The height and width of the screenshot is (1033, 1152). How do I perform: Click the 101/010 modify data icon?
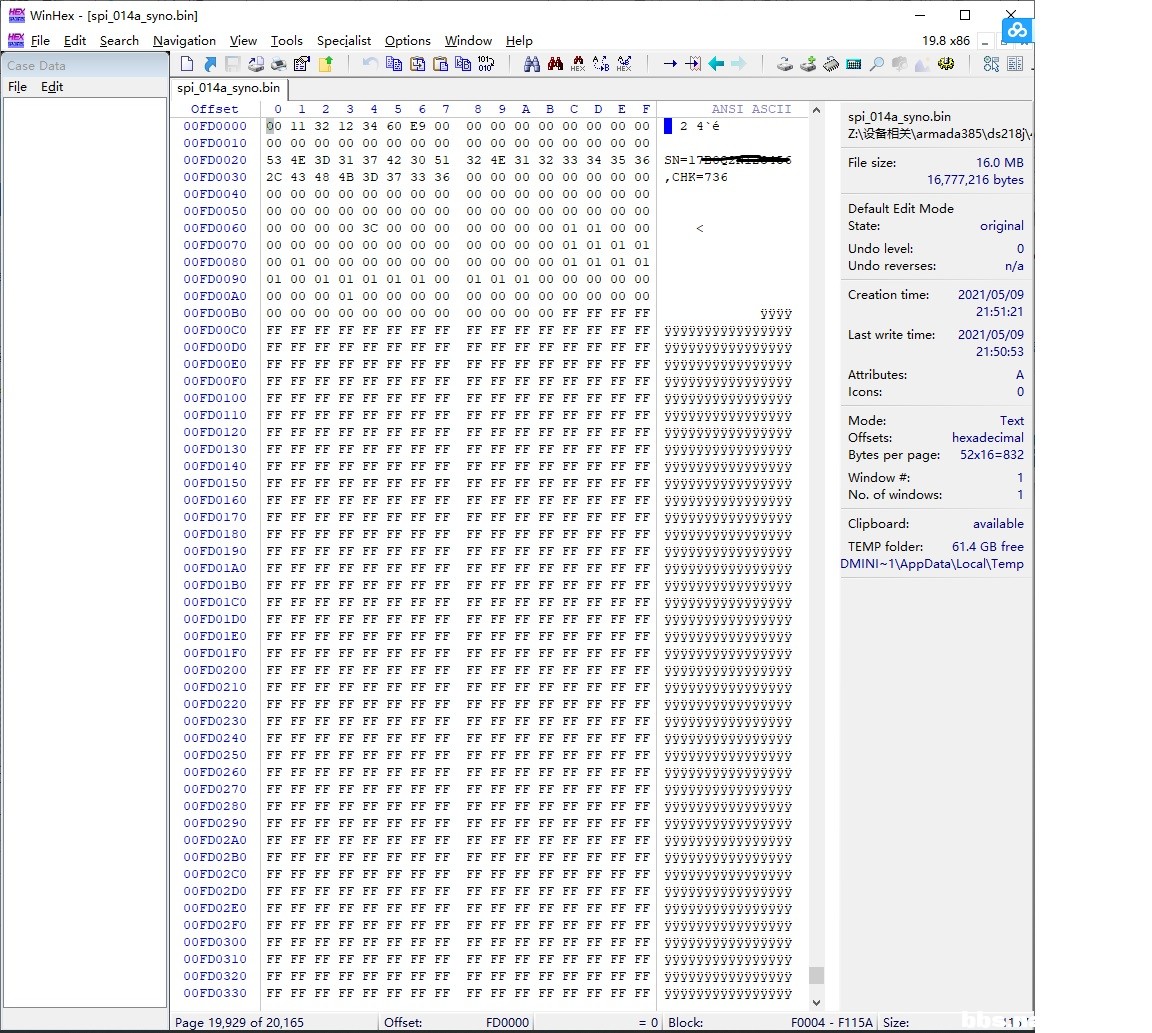pyautogui.click(x=486, y=64)
